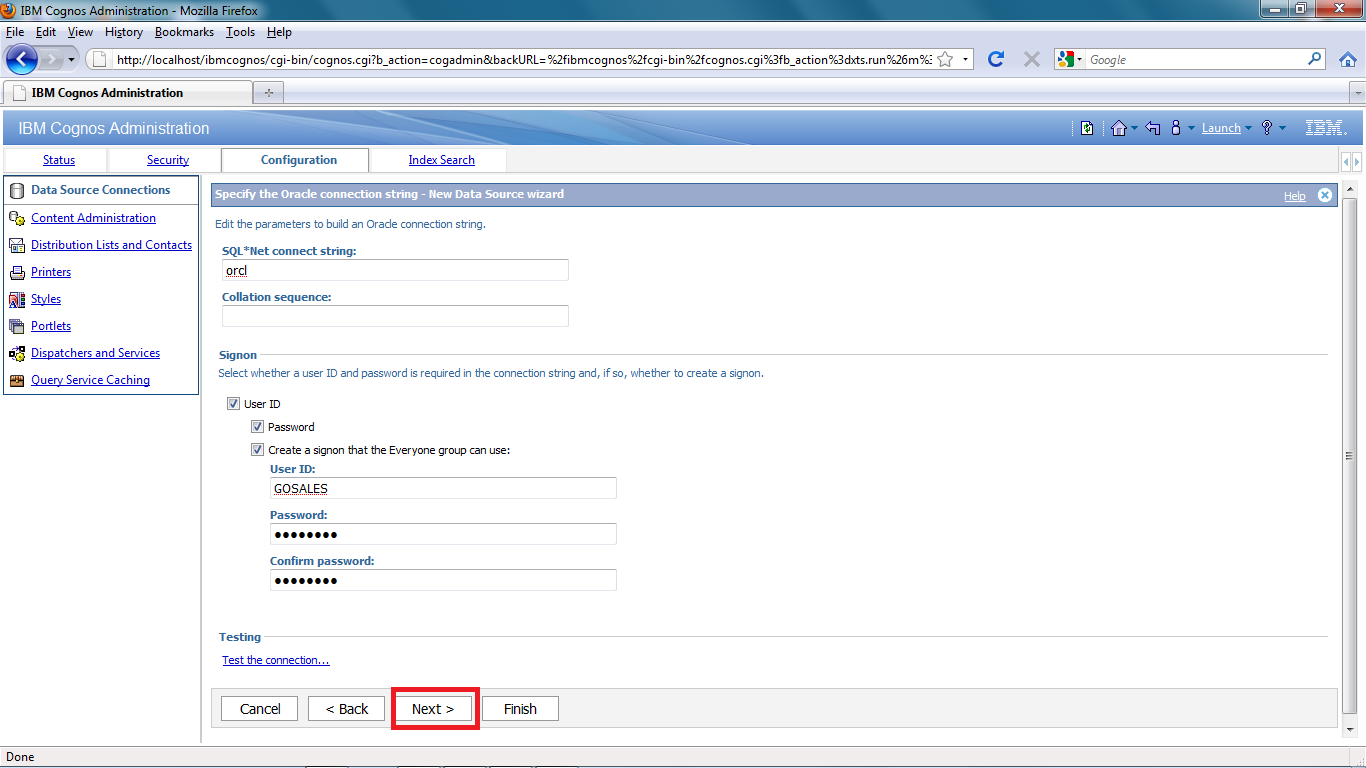Toggle the Password checkbox
This screenshot has height=768, width=1366.
click(257, 427)
